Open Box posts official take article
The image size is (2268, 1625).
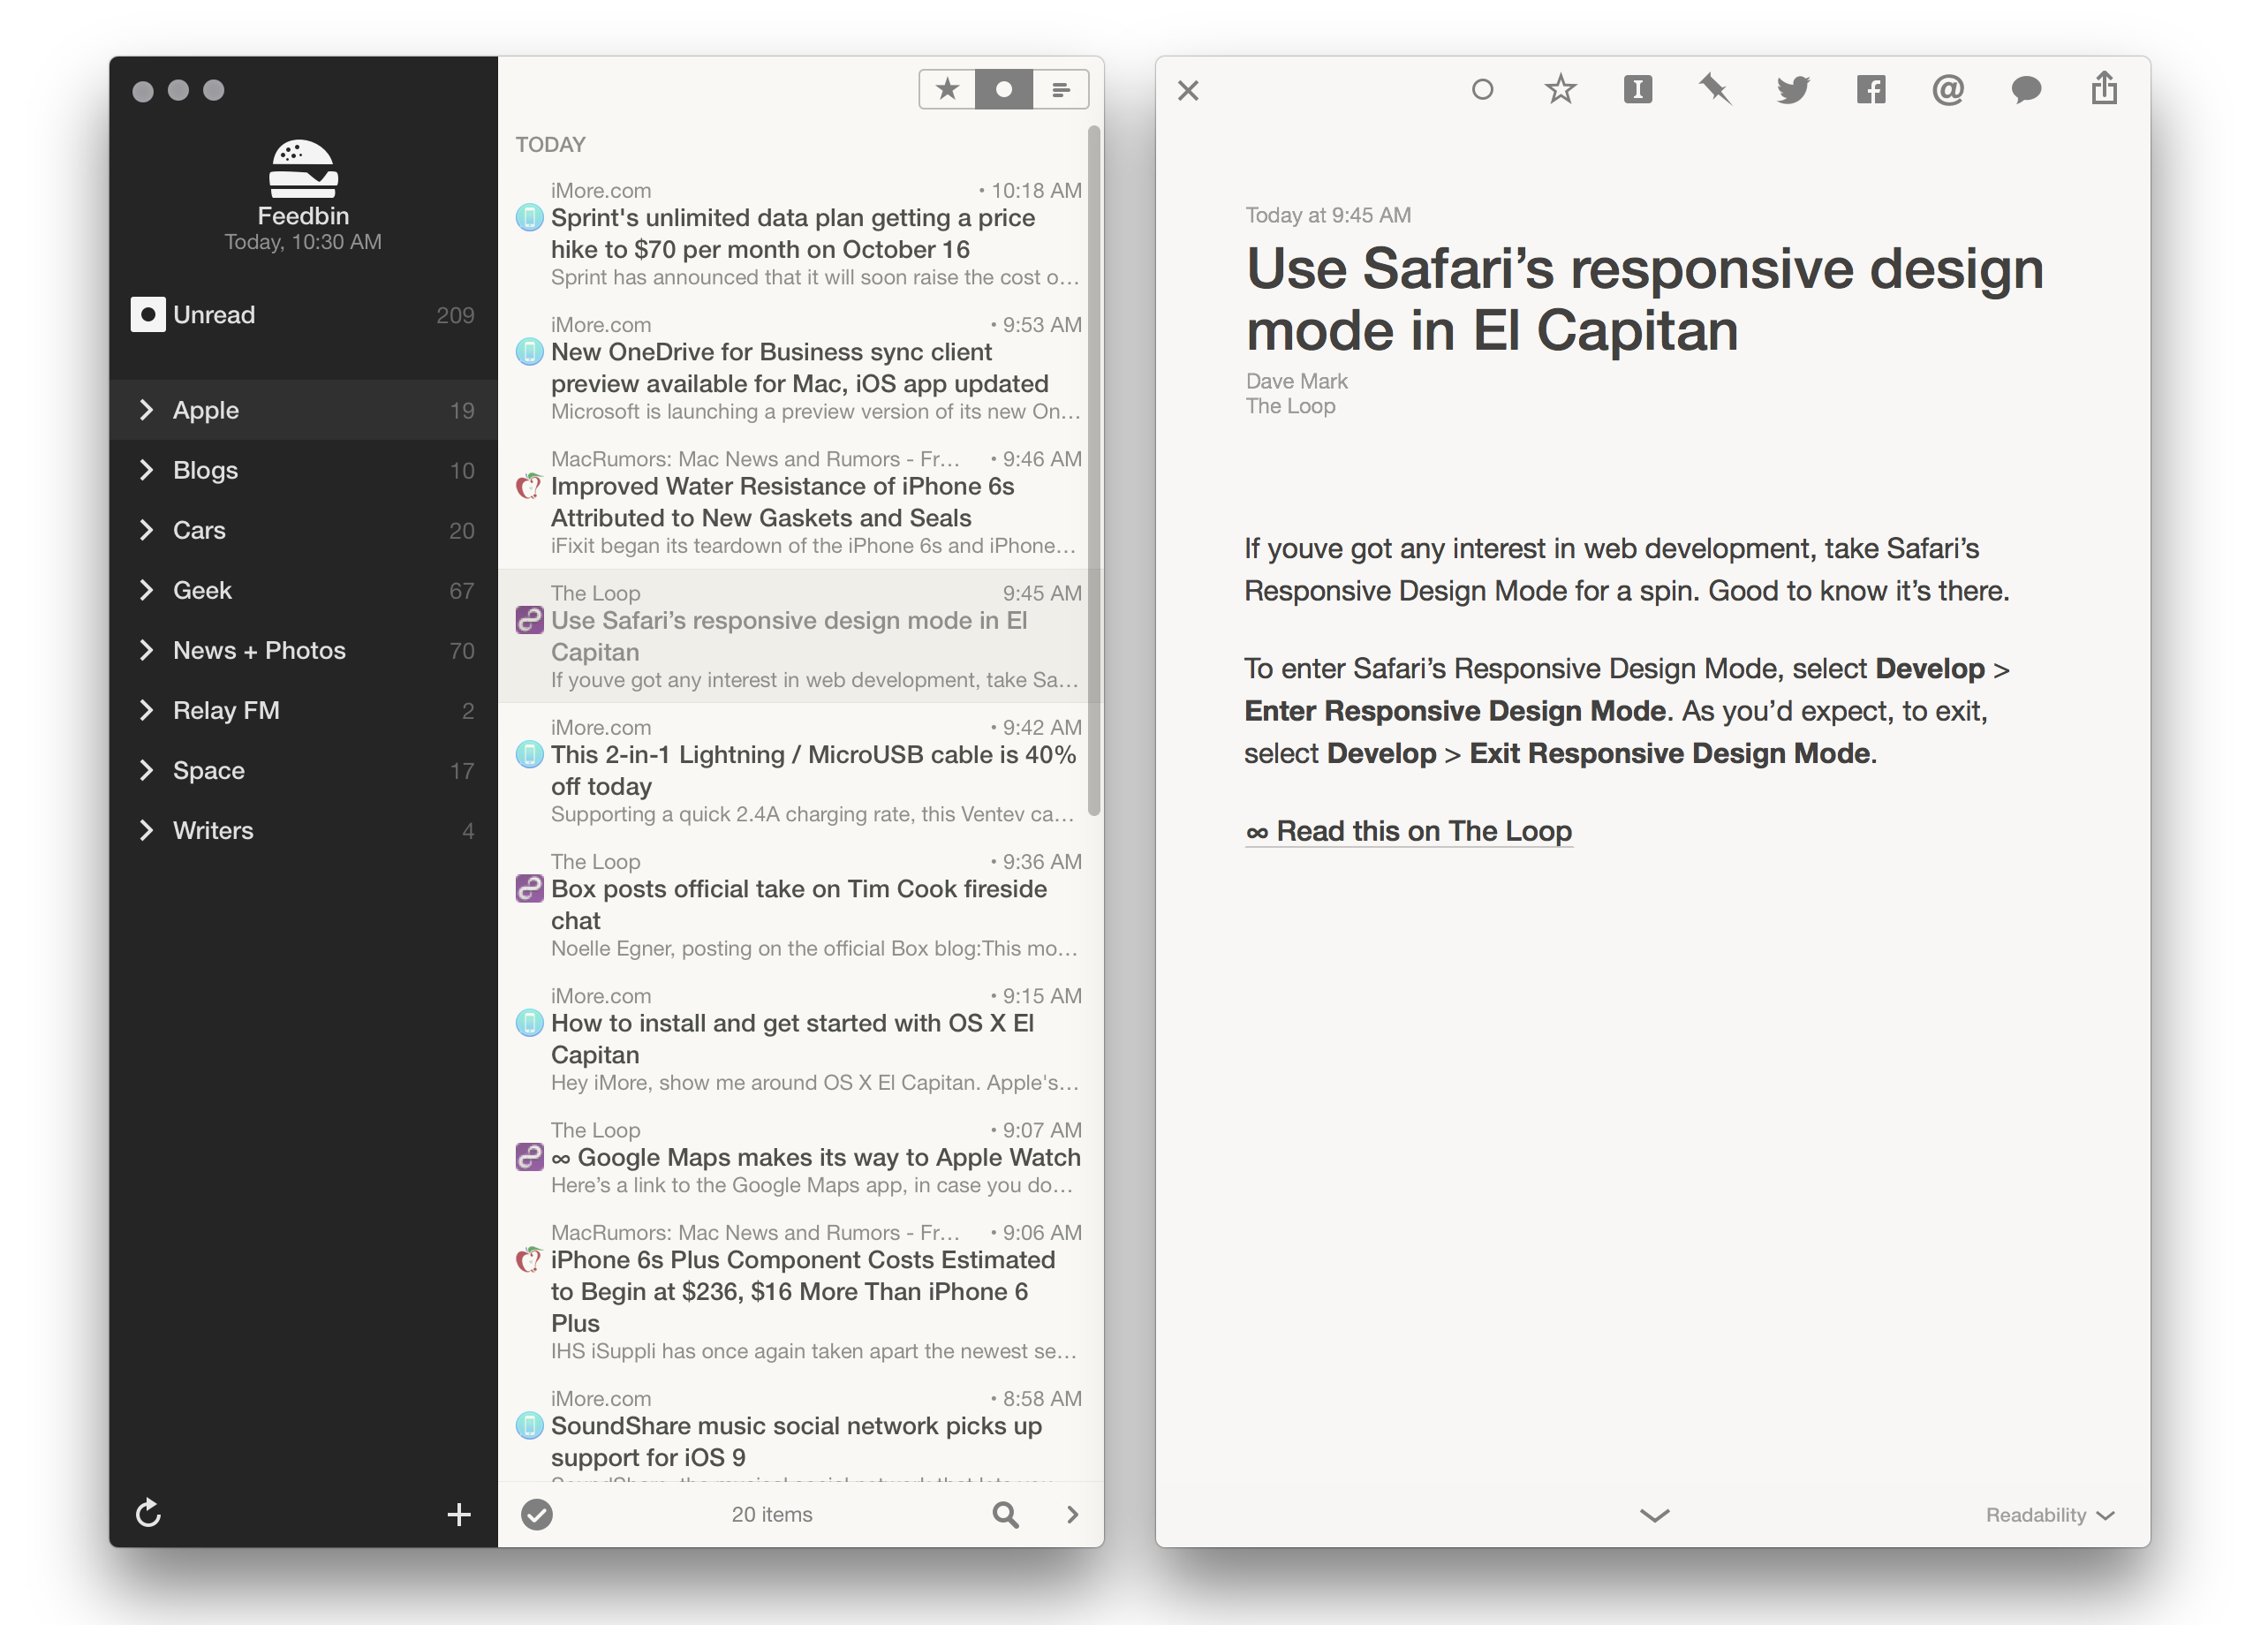click(800, 905)
